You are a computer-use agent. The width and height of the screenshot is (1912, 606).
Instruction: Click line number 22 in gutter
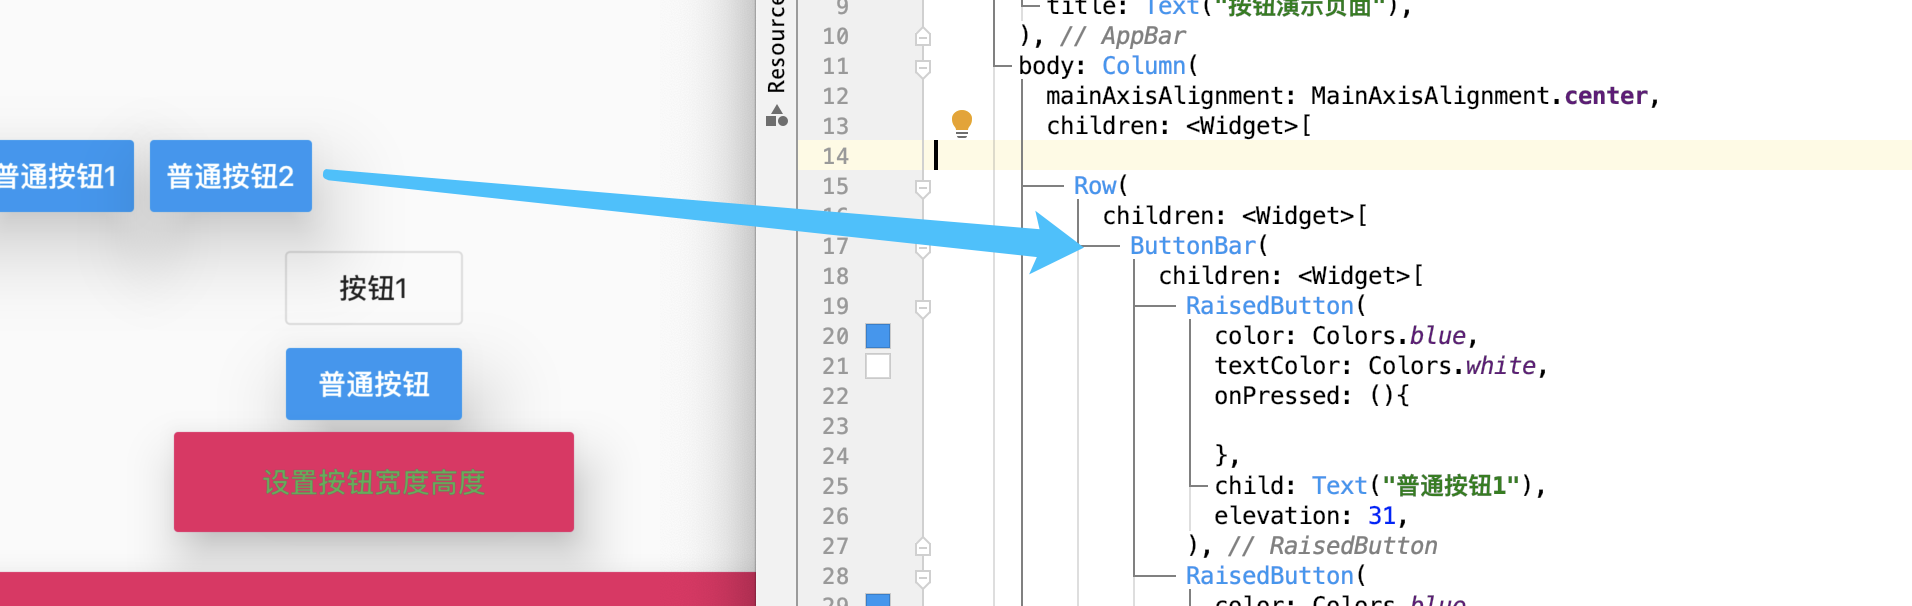[835, 396]
